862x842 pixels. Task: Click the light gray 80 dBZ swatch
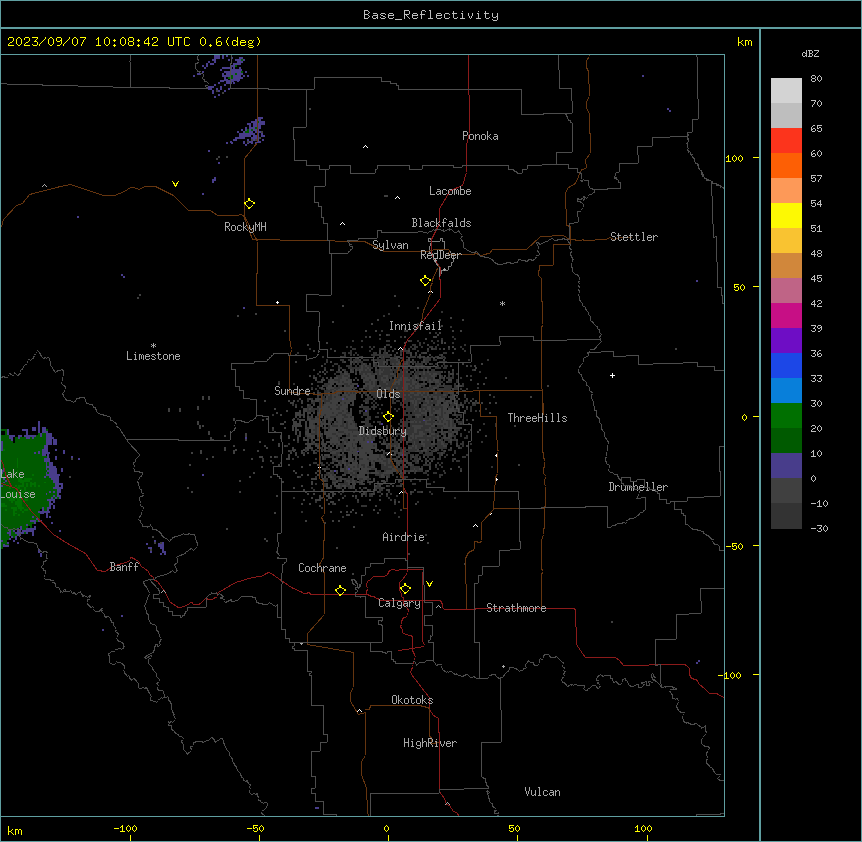click(x=786, y=91)
